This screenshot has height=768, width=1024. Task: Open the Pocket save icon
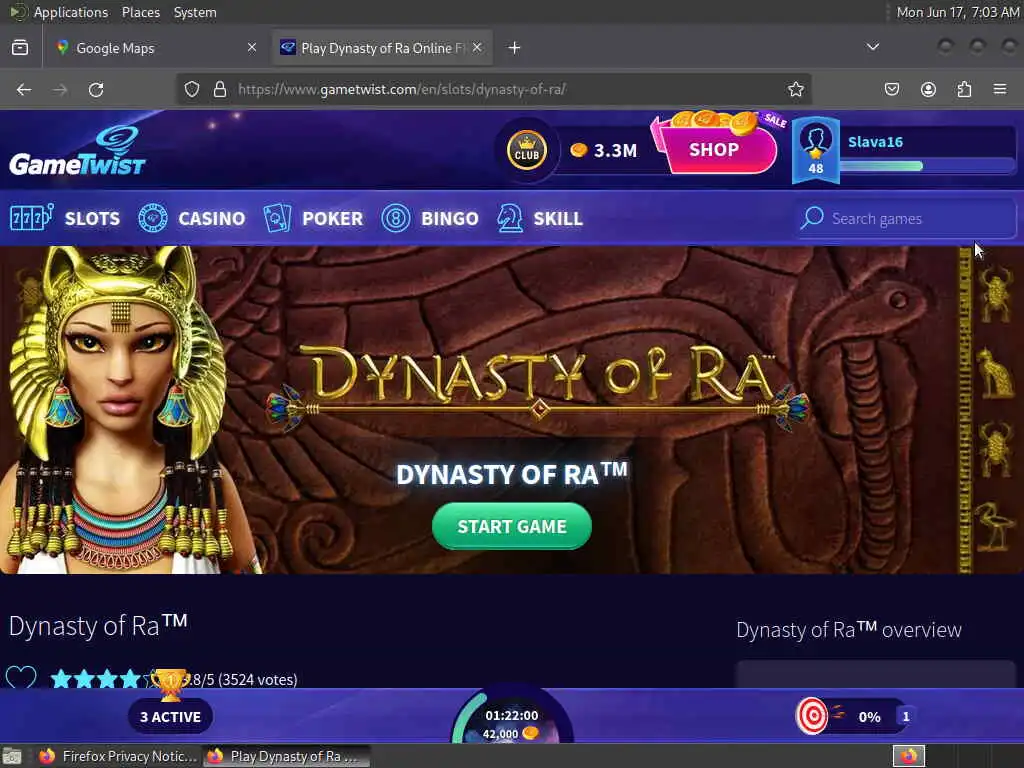[892, 89]
